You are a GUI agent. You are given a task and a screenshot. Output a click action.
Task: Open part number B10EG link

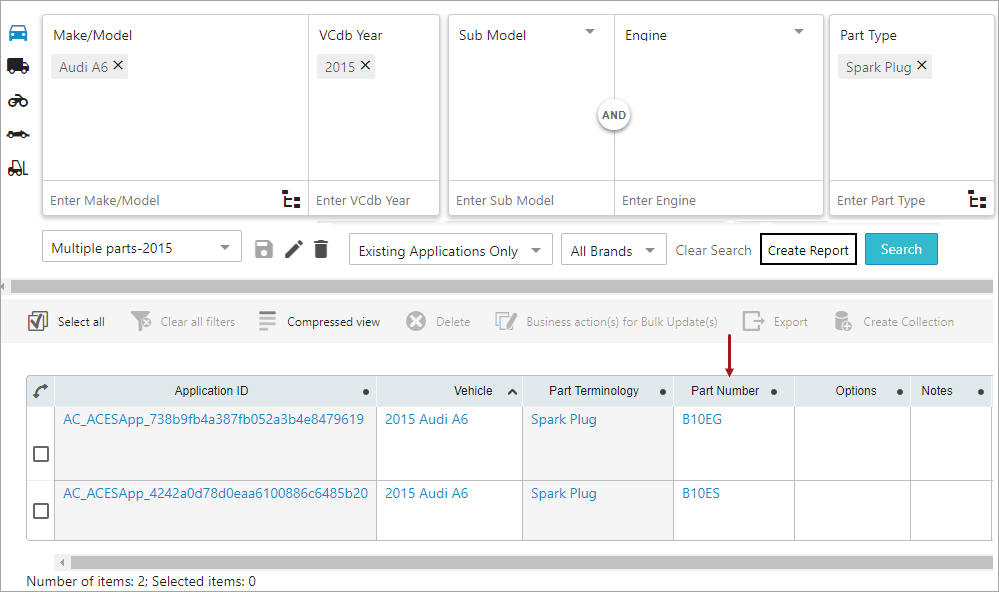pos(702,419)
